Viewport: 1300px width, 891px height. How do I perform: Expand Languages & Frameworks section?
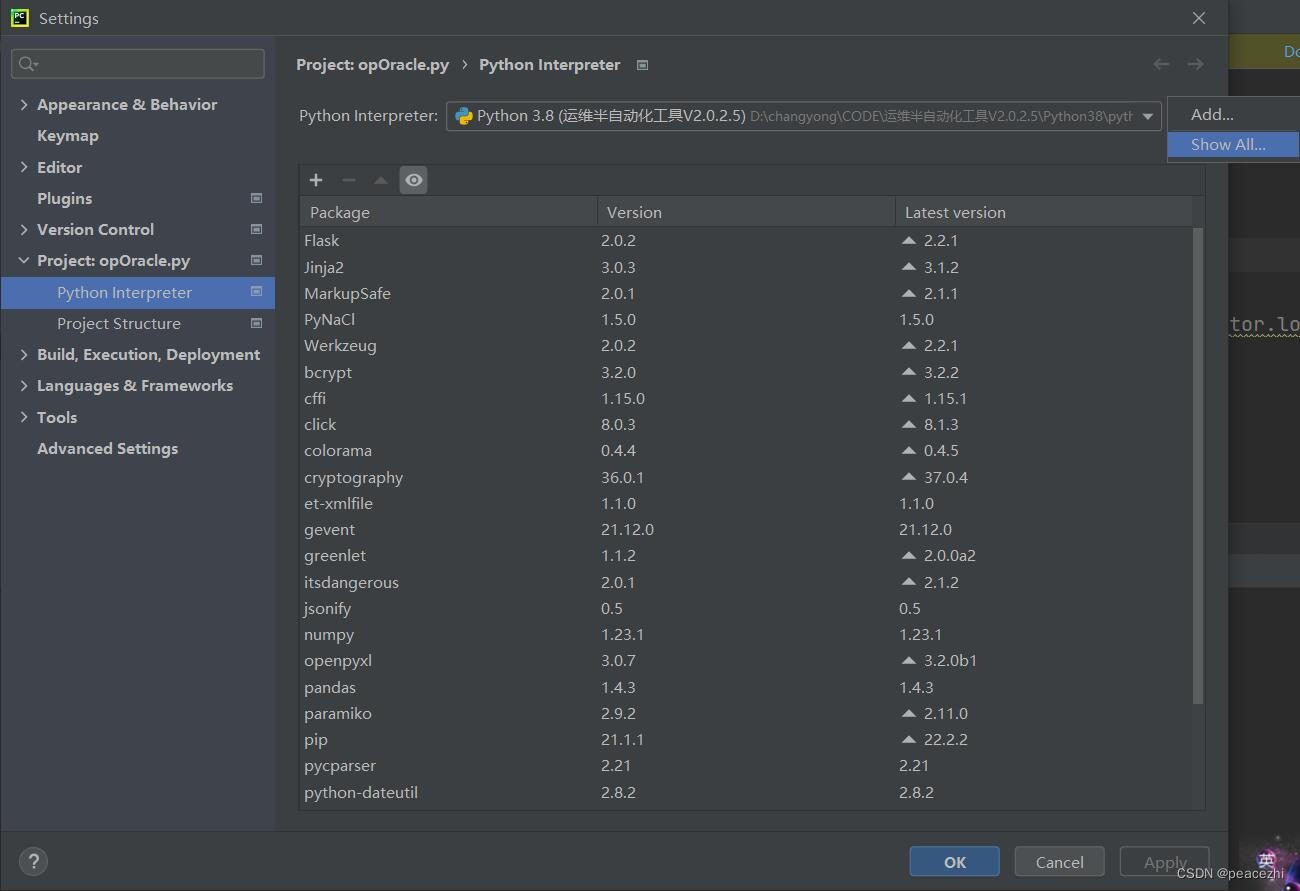click(x=24, y=385)
